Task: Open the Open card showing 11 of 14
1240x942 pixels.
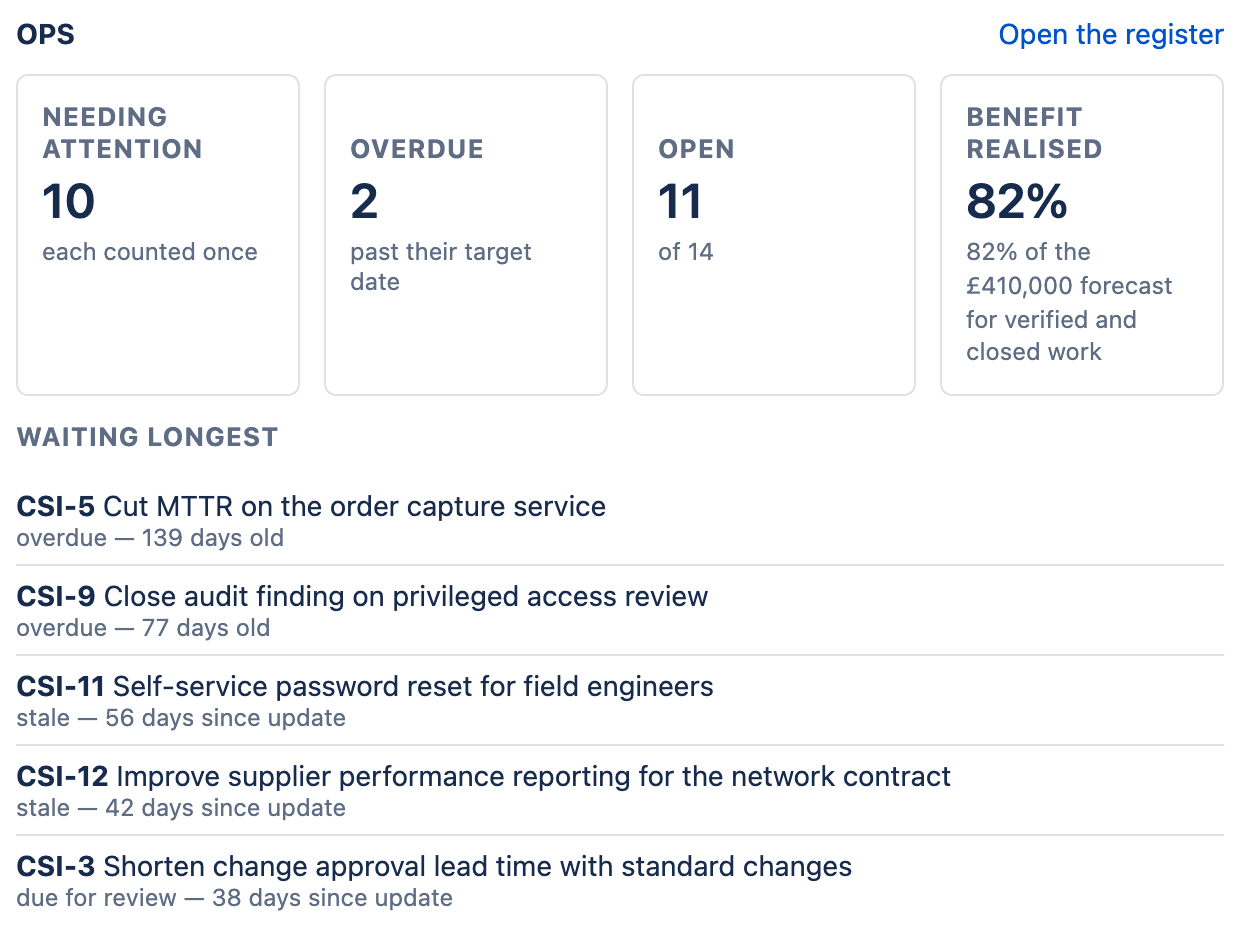Action: pyautogui.click(x=774, y=235)
